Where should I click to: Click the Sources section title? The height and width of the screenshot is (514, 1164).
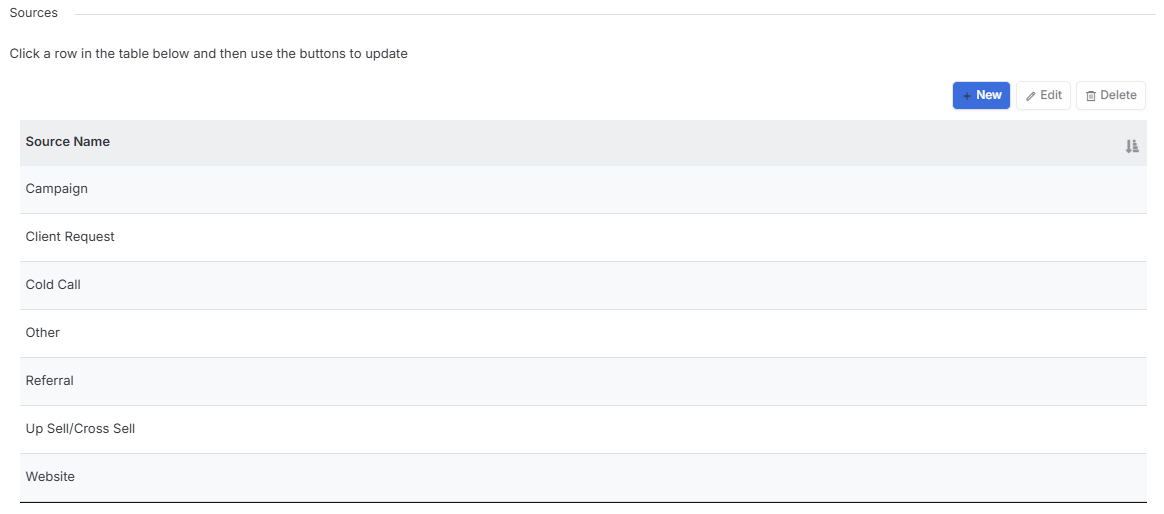[33, 13]
